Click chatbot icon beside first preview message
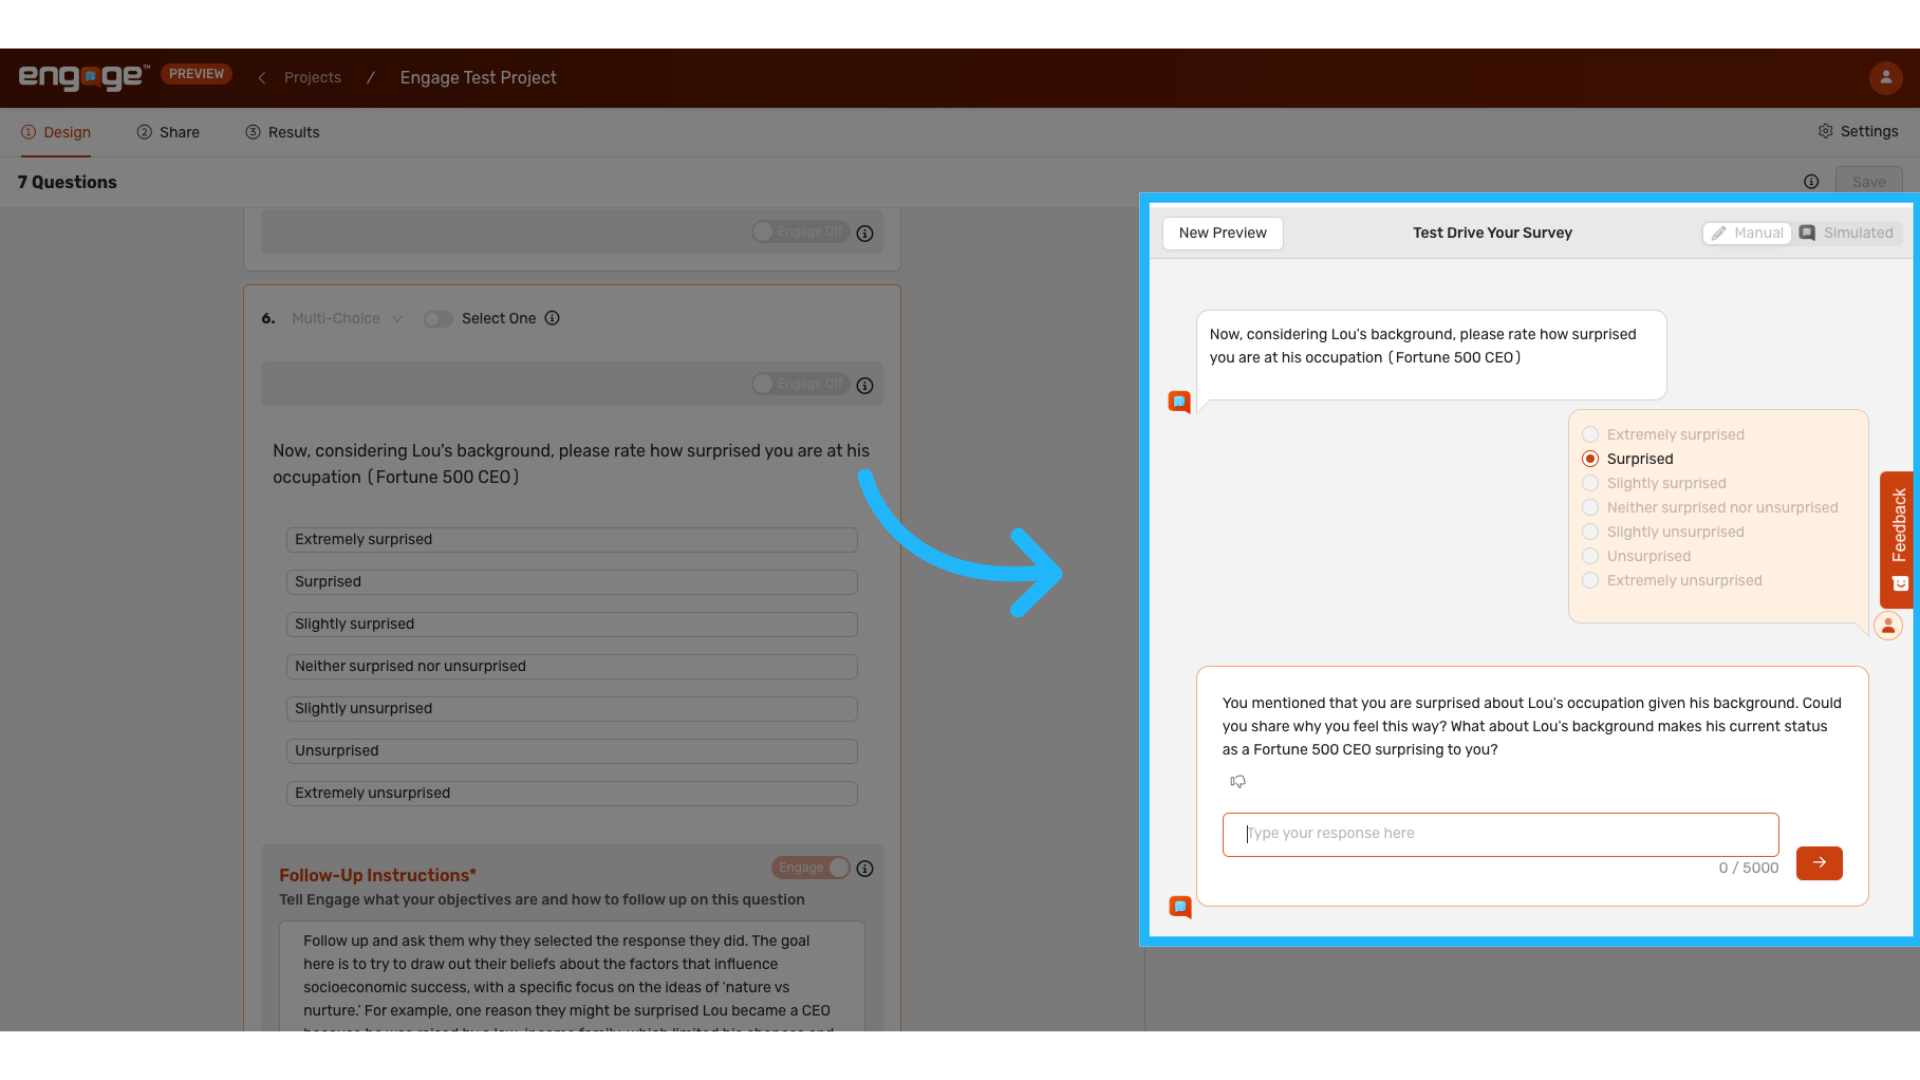1920x1080 pixels. (x=1179, y=402)
